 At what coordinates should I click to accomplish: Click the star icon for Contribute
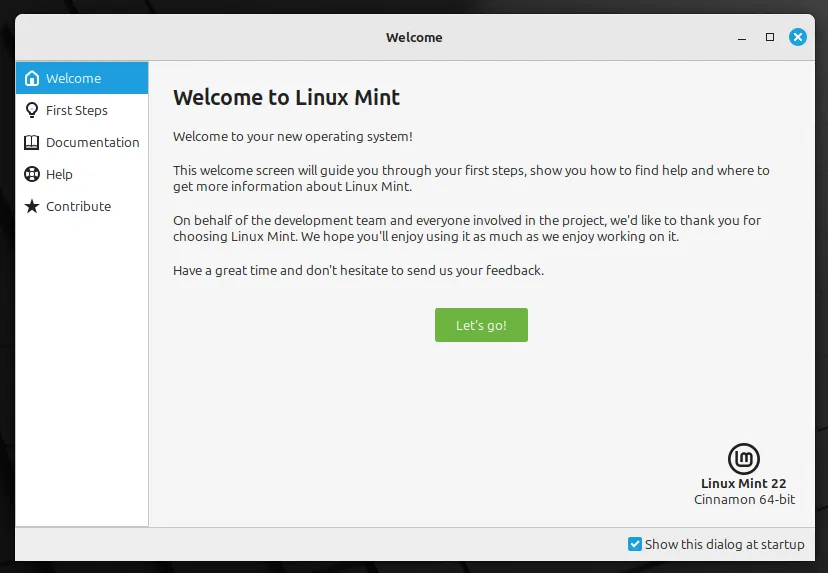(x=32, y=206)
